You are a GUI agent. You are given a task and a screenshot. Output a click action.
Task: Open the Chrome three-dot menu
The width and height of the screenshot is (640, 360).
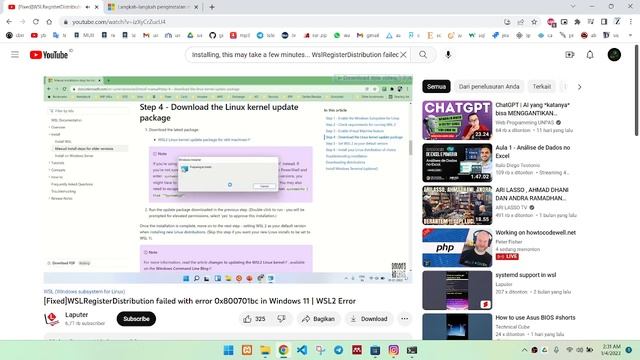pyautogui.click(x=631, y=22)
